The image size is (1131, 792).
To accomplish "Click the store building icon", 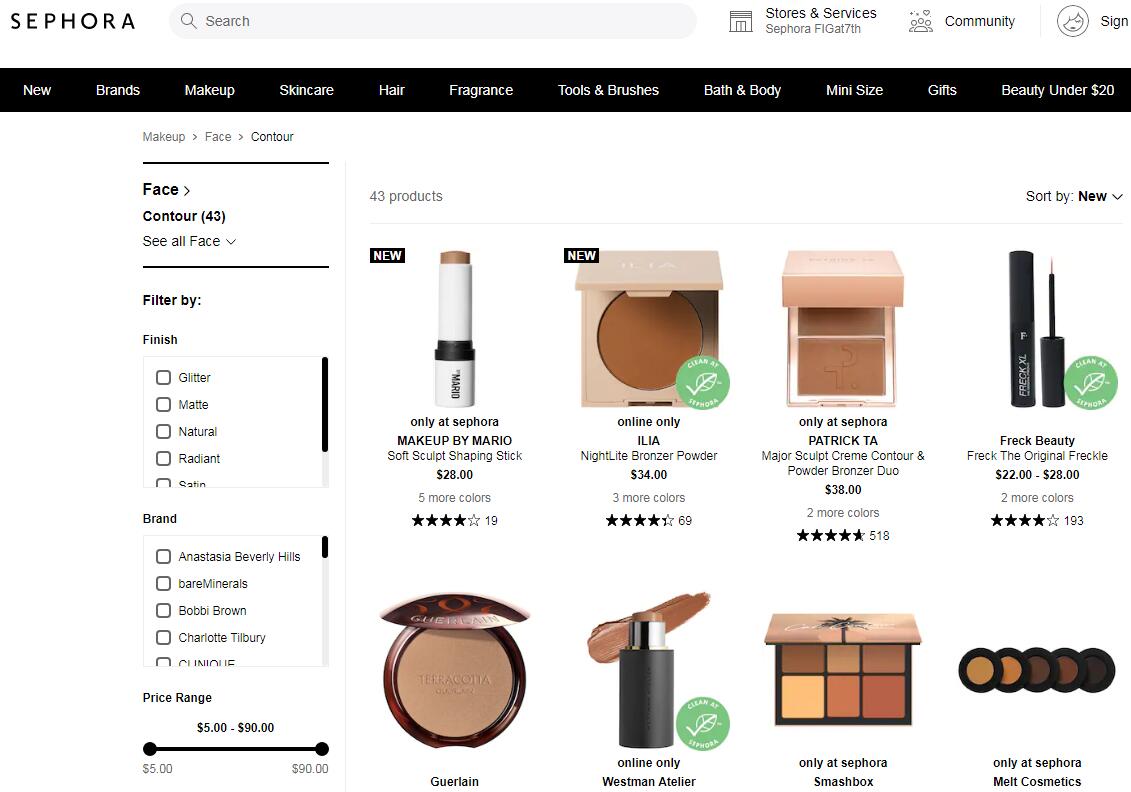I will [741, 22].
